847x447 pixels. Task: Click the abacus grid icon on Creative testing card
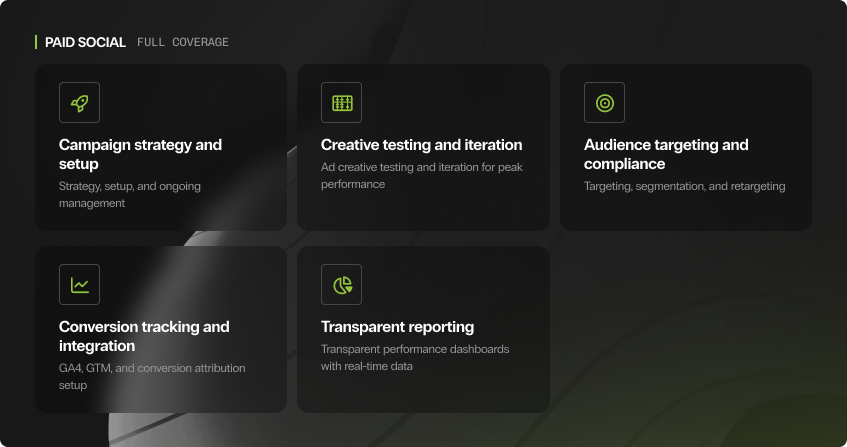(341, 103)
